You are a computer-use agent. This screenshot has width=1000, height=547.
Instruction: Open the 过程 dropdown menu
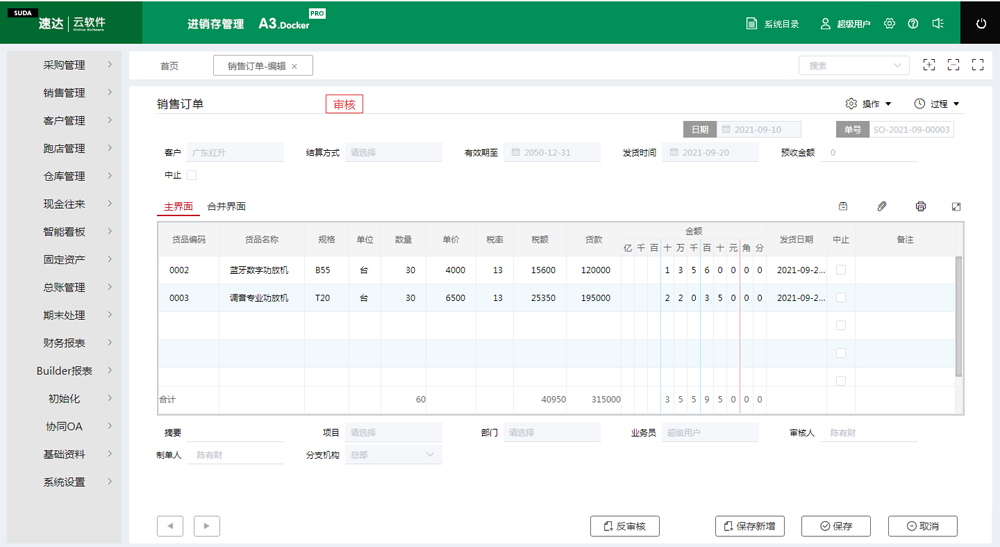click(x=937, y=104)
